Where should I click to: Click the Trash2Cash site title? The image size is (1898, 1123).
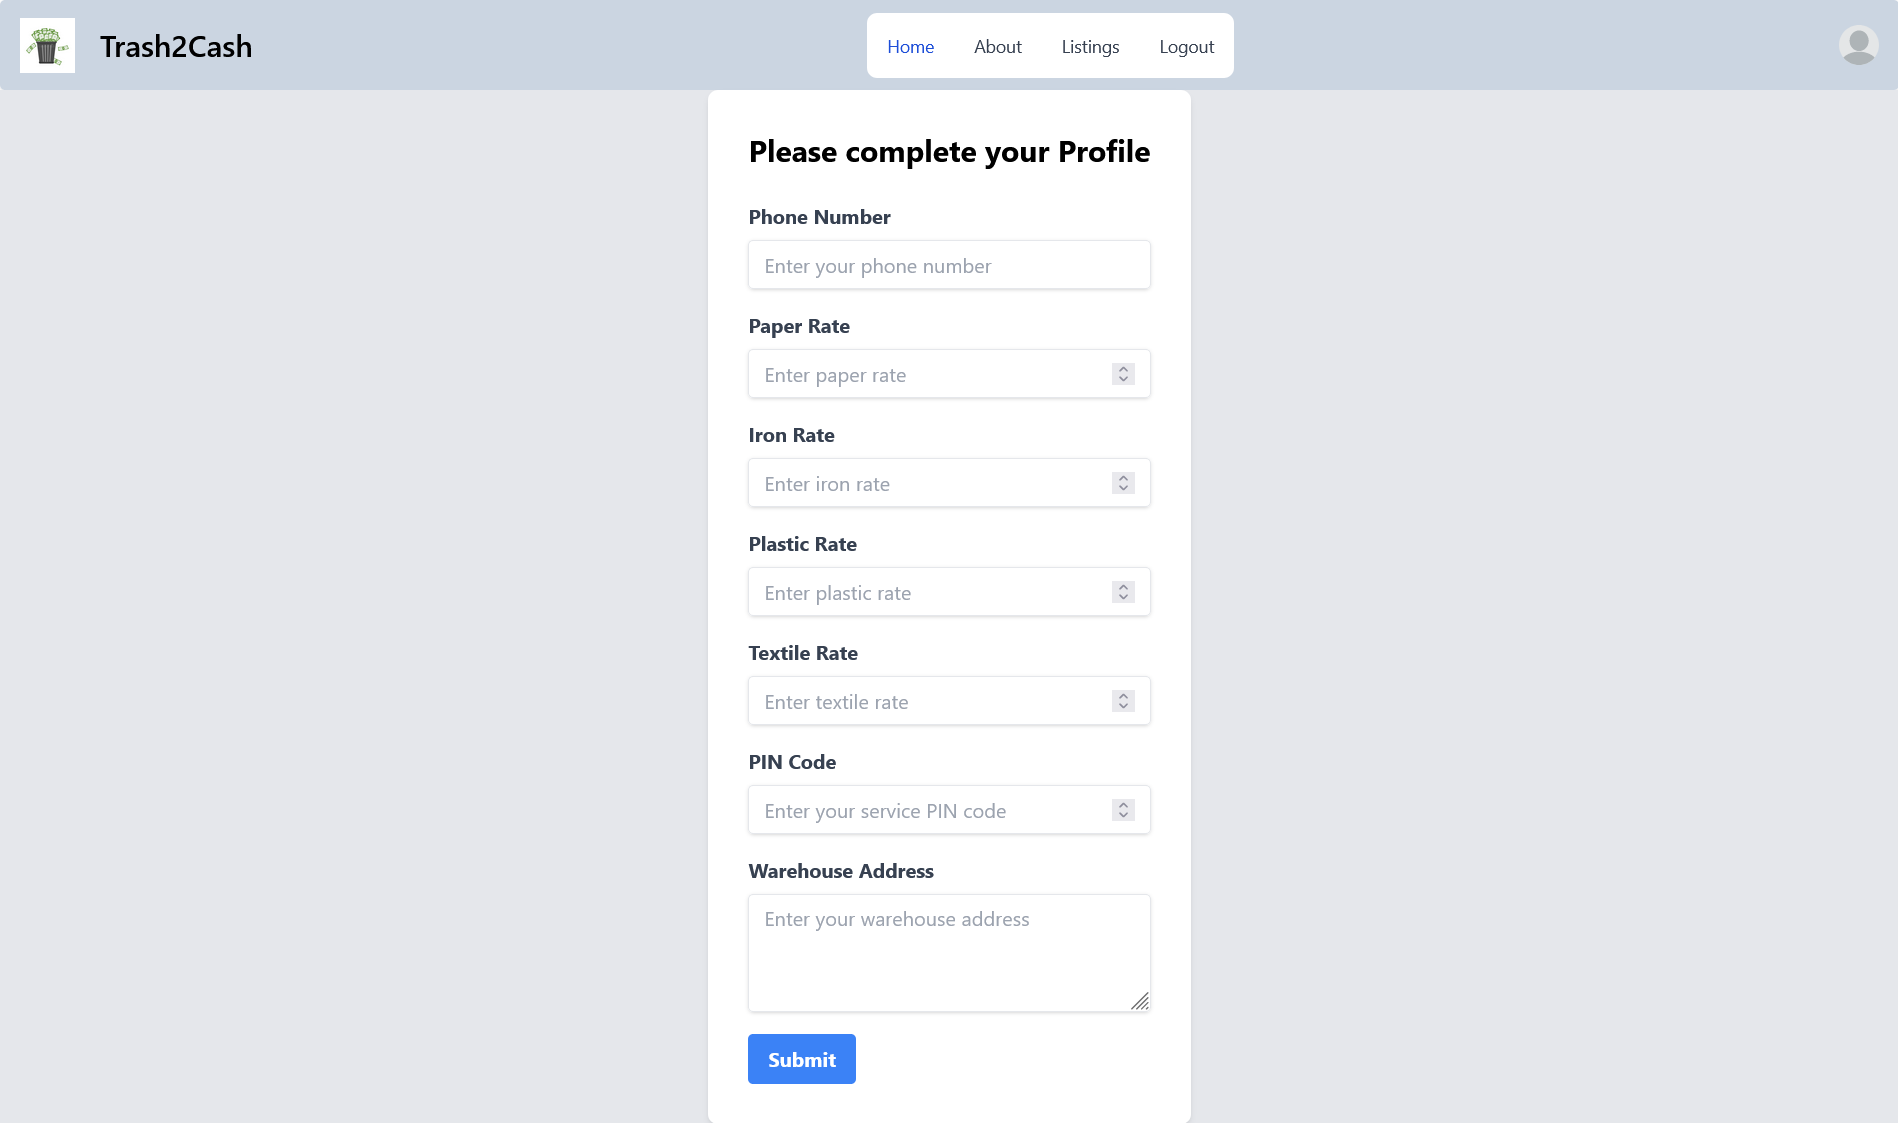coord(176,47)
